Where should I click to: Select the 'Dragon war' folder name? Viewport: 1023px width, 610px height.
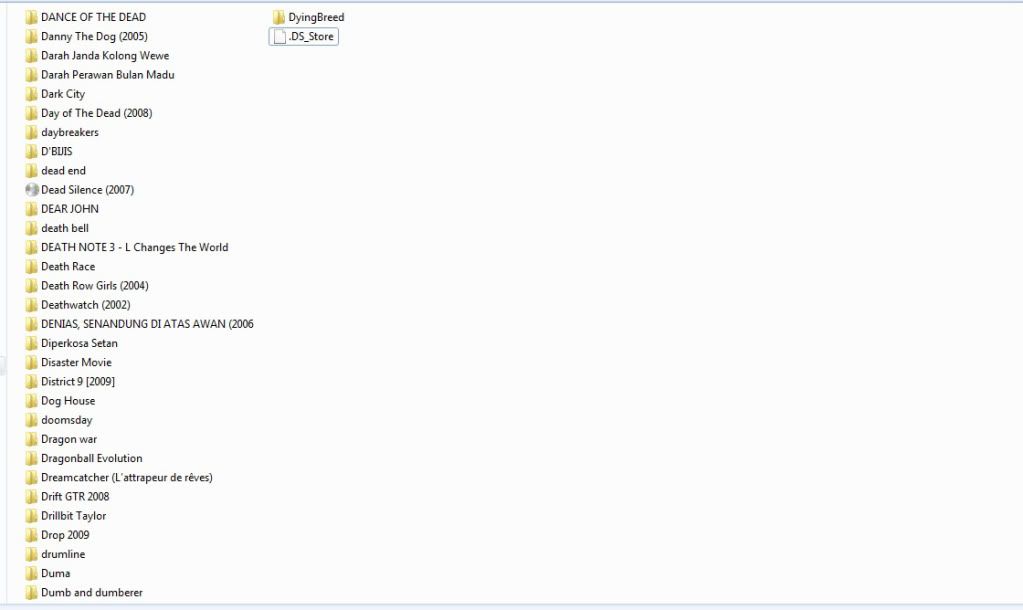pyautogui.click(x=69, y=439)
